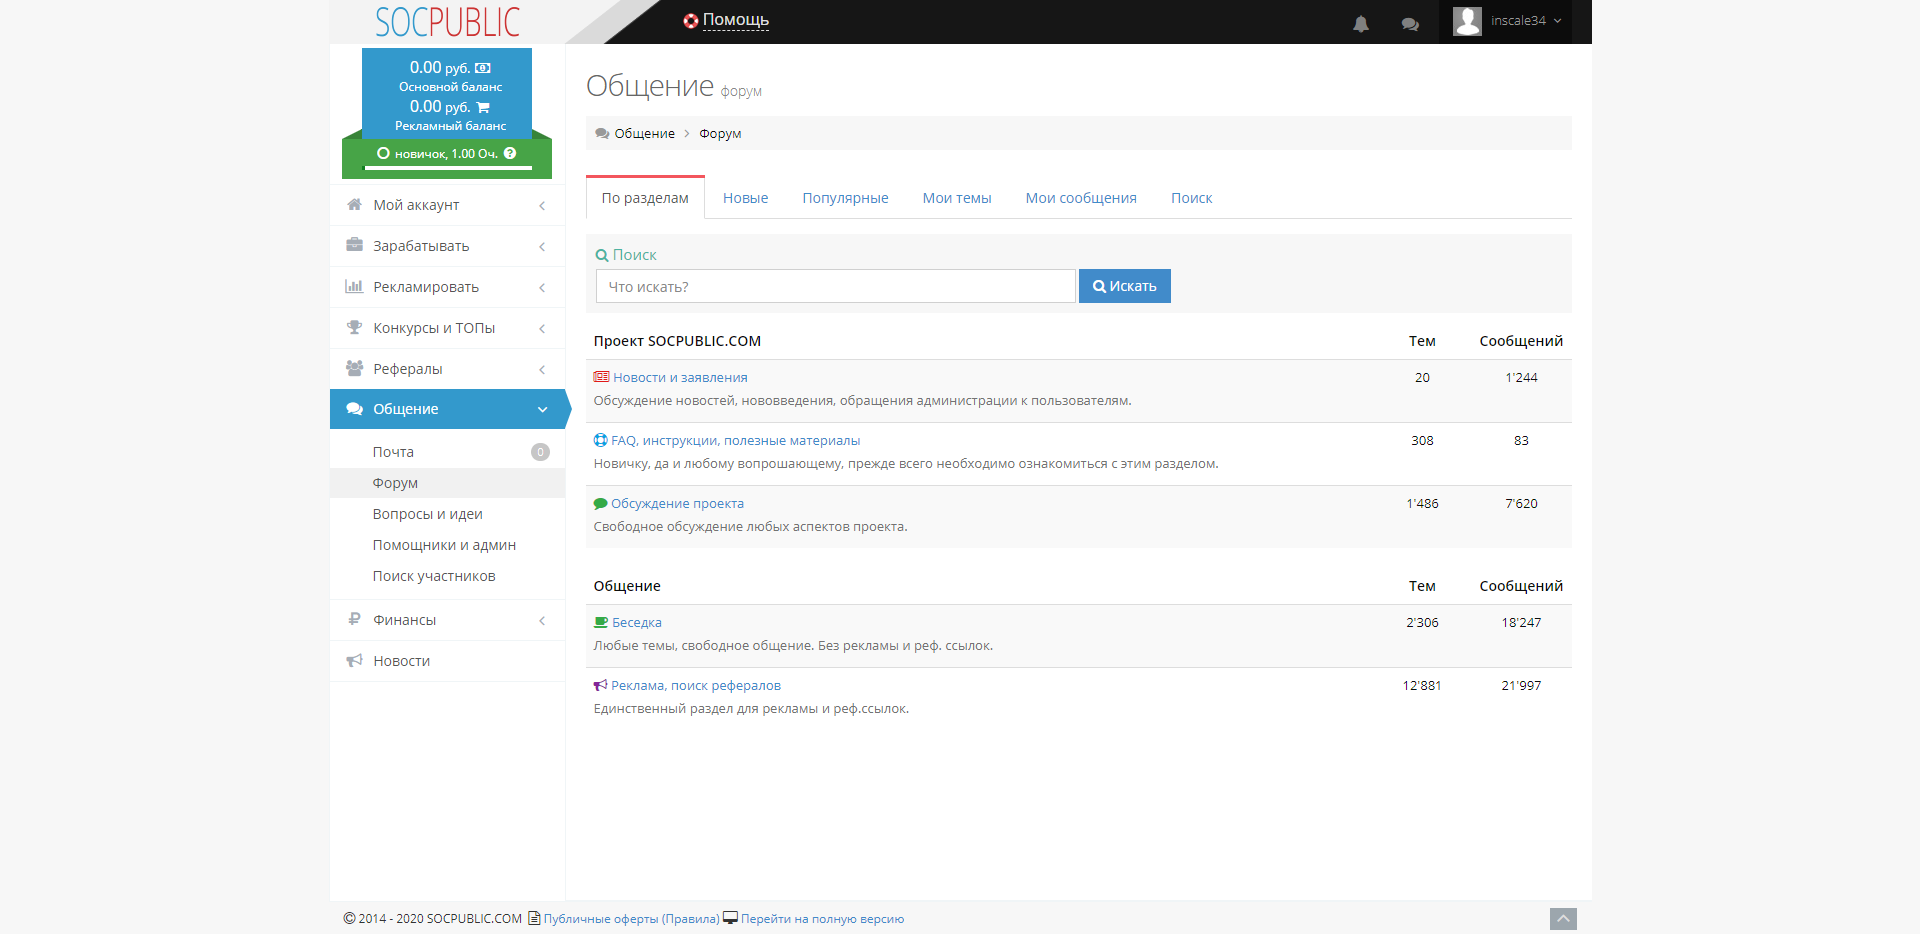
Task: Click the scroll-to-top arrow icon
Action: [1563, 919]
